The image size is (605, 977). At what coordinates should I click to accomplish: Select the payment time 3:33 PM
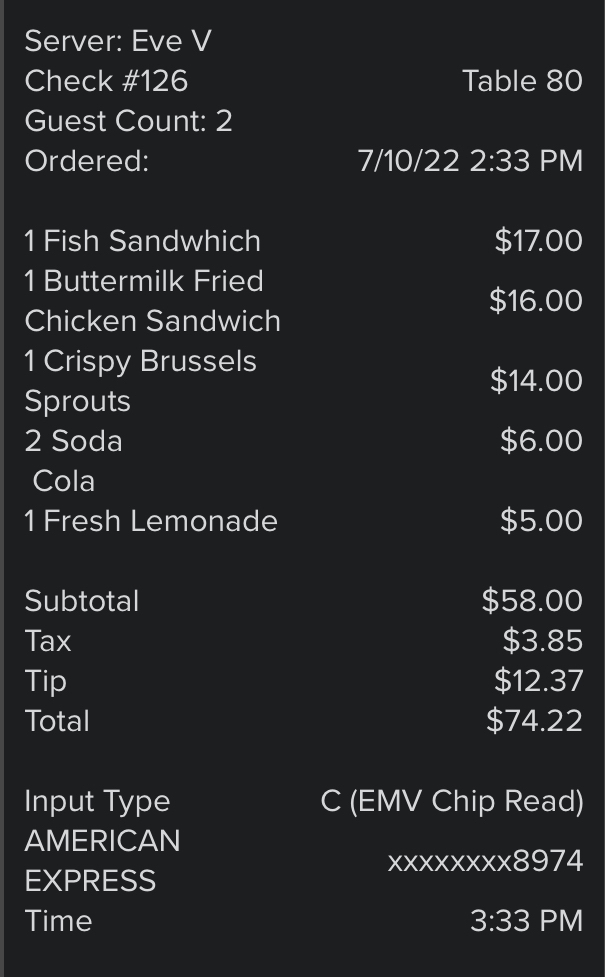[526, 921]
